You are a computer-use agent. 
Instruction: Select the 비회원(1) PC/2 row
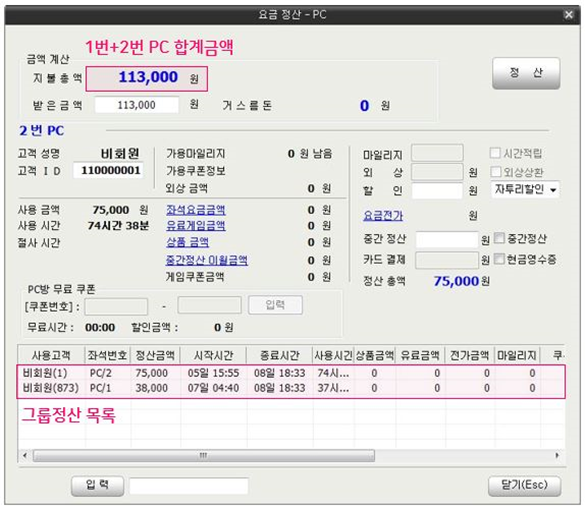point(291,373)
